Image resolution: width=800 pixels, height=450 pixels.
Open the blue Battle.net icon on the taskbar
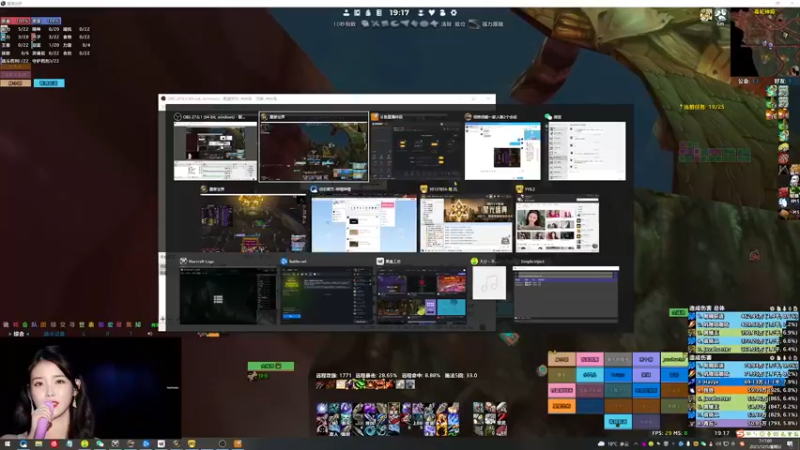pos(146,444)
